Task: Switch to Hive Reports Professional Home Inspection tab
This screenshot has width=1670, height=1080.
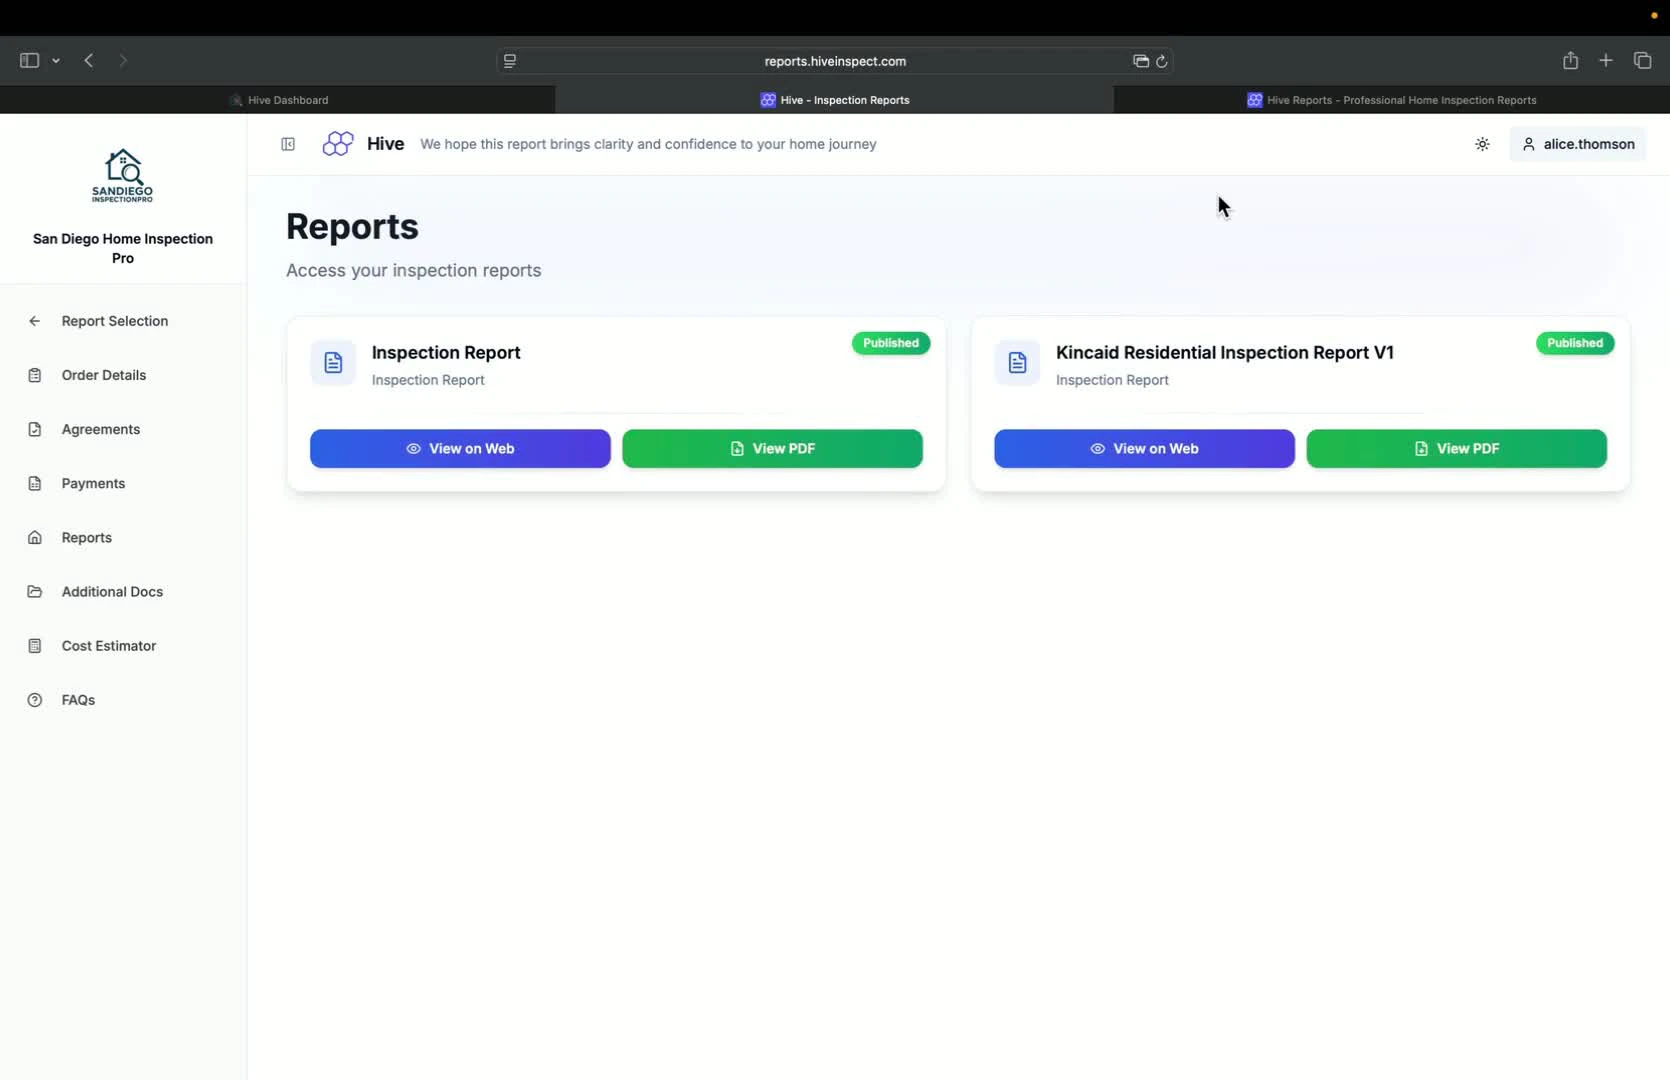Action: pyautogui.click(x=1392, y=100)
